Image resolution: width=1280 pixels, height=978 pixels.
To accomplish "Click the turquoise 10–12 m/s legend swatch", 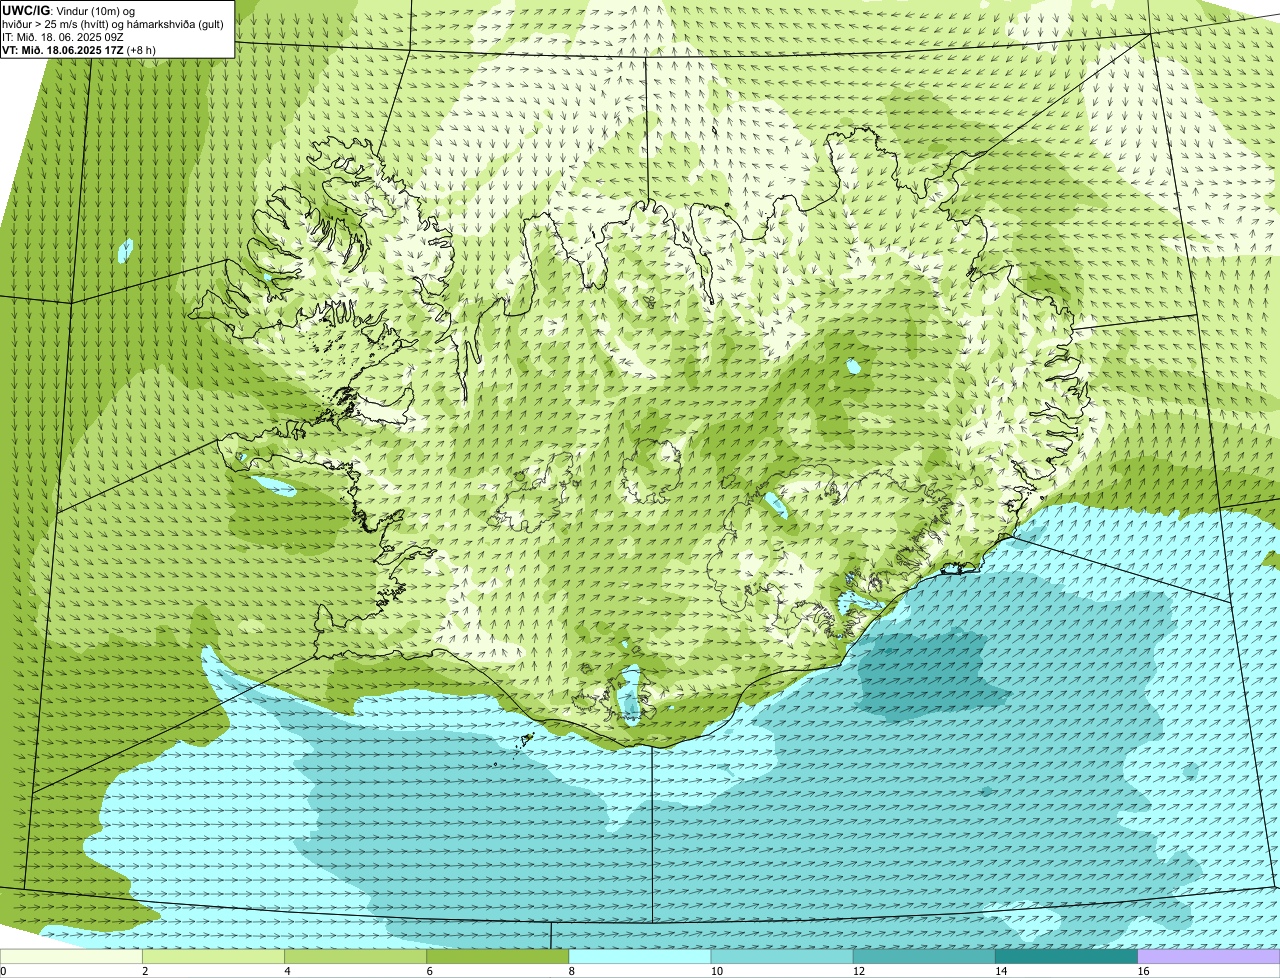I will pos(782,957).
